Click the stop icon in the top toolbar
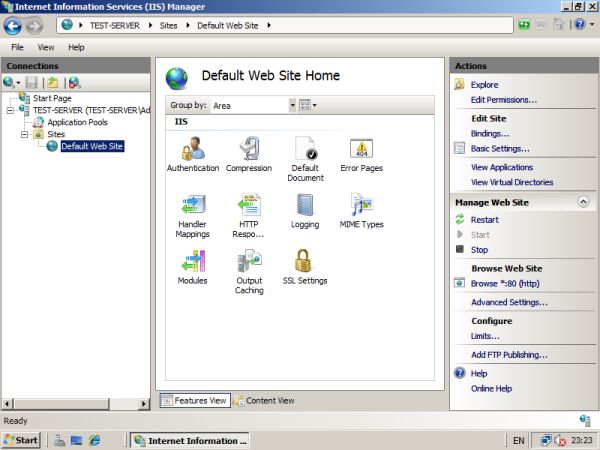Screen dimensions: 600x450 [x=541, y=25]
